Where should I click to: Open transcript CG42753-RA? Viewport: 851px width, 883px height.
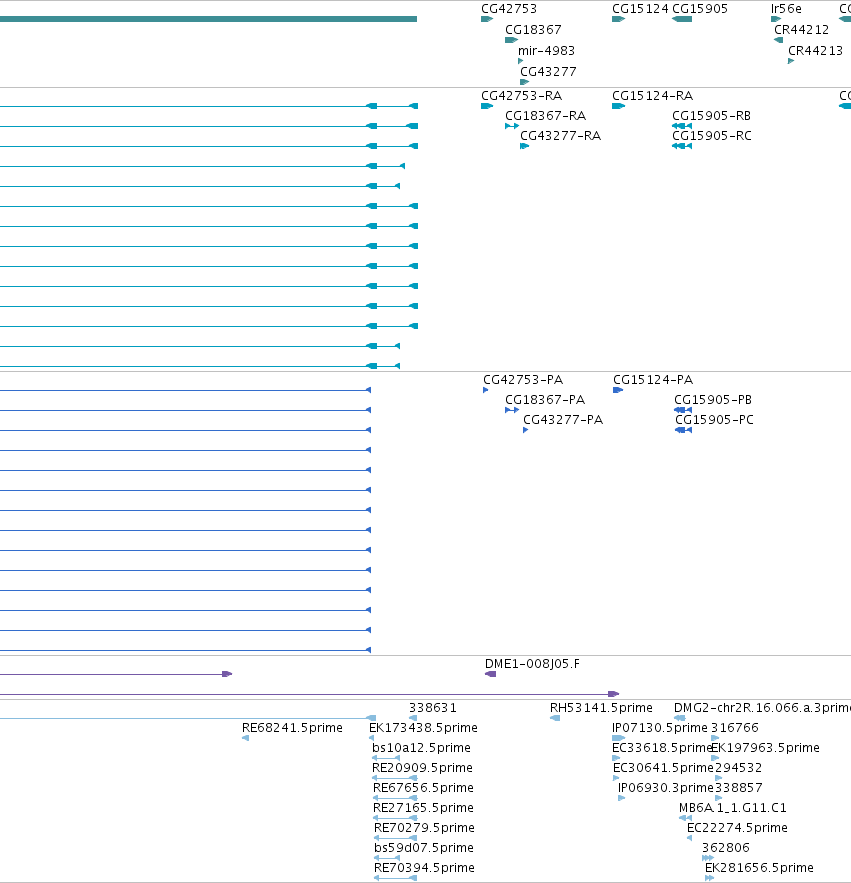[x=522, y=96]
